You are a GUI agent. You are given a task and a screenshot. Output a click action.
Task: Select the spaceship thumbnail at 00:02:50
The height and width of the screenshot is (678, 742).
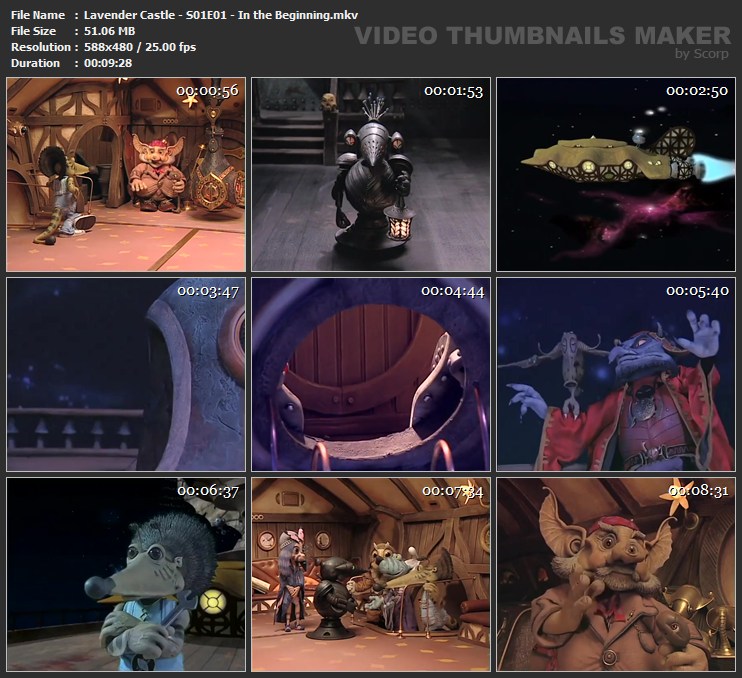(616, 175)
